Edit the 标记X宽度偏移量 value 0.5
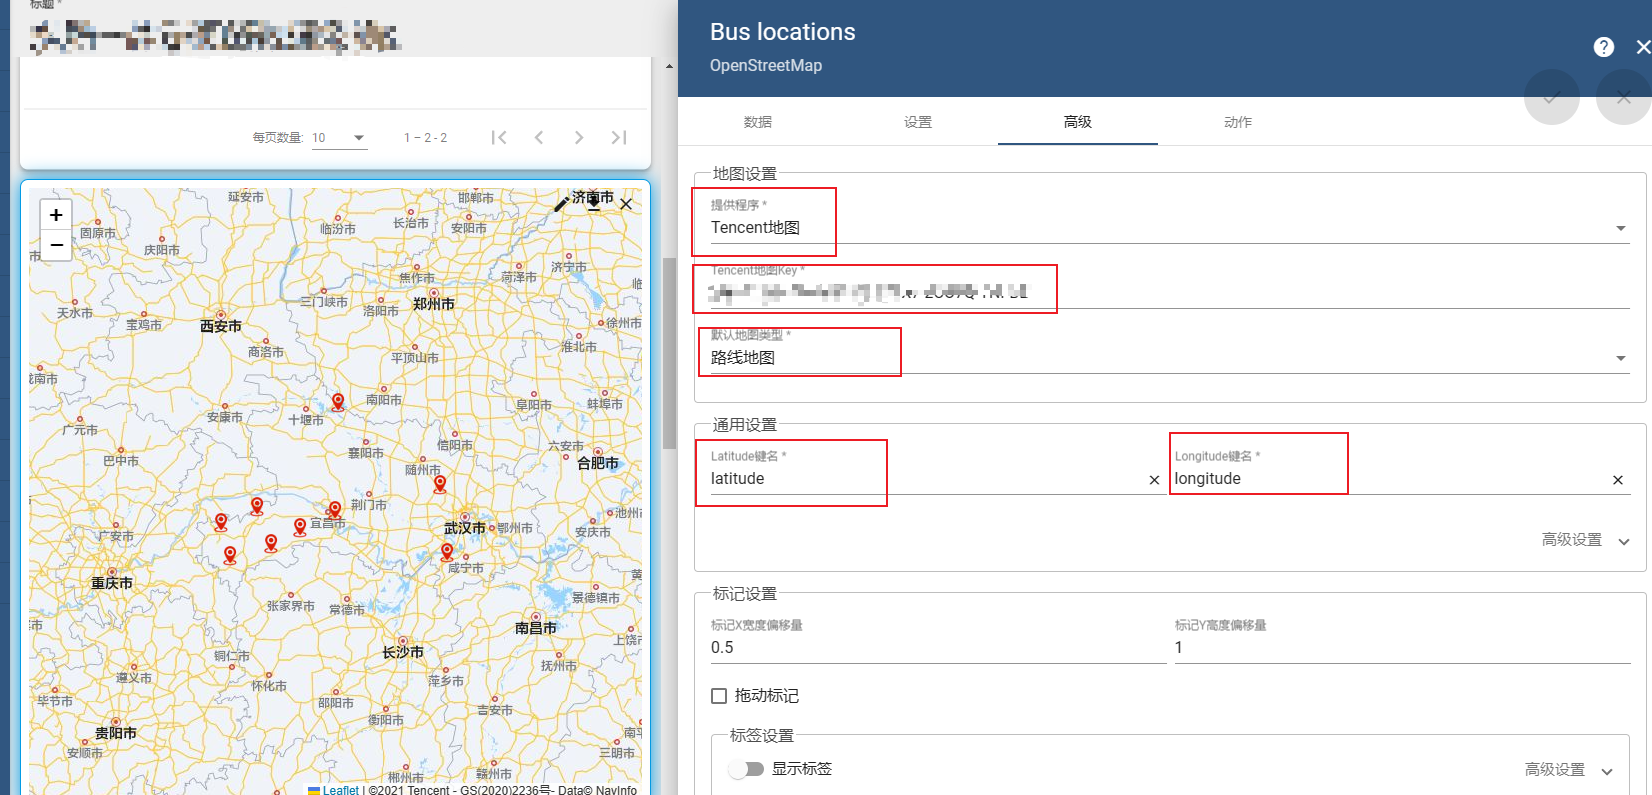The width and height of the screenshot is (1652, 795). coord(938,648)
